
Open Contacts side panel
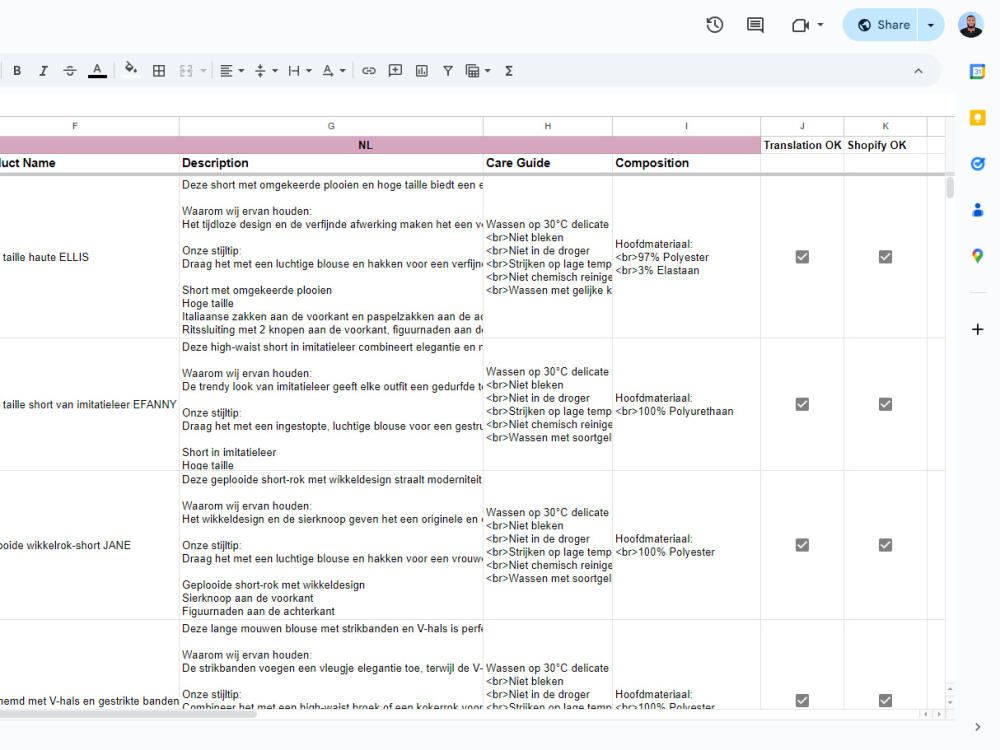[978, 210]
